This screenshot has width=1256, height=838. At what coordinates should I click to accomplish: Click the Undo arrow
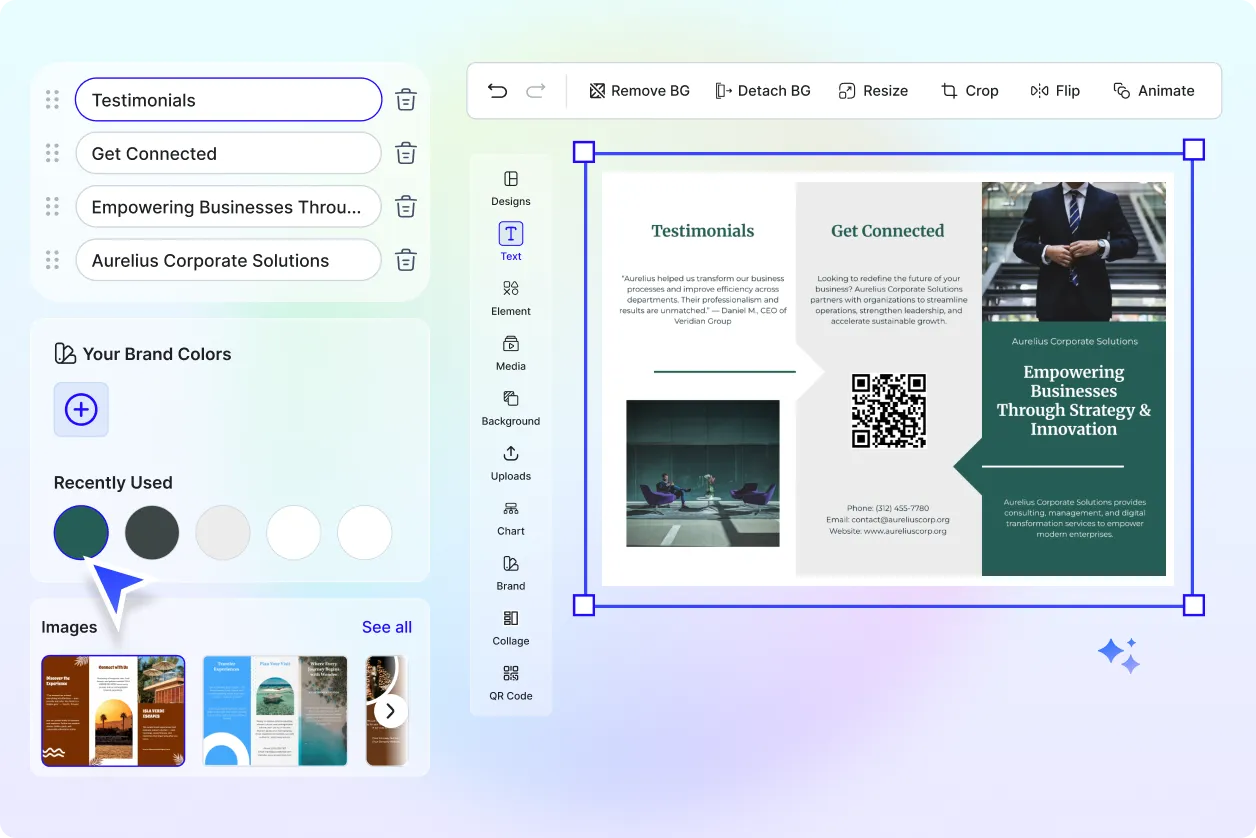[497, 90]
